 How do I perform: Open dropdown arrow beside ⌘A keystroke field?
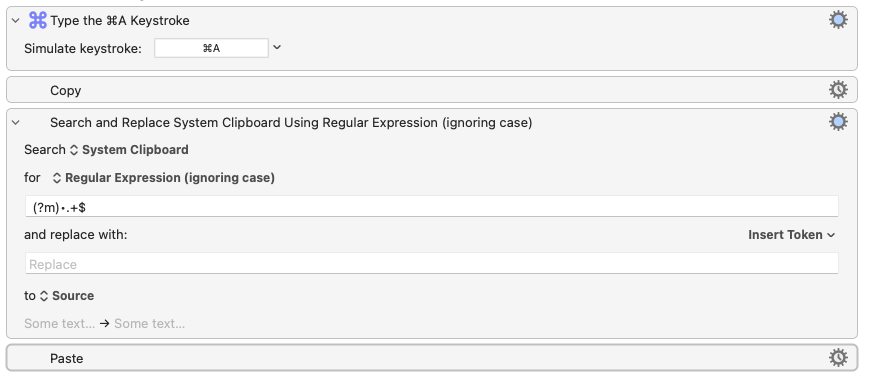coord(277,48)
